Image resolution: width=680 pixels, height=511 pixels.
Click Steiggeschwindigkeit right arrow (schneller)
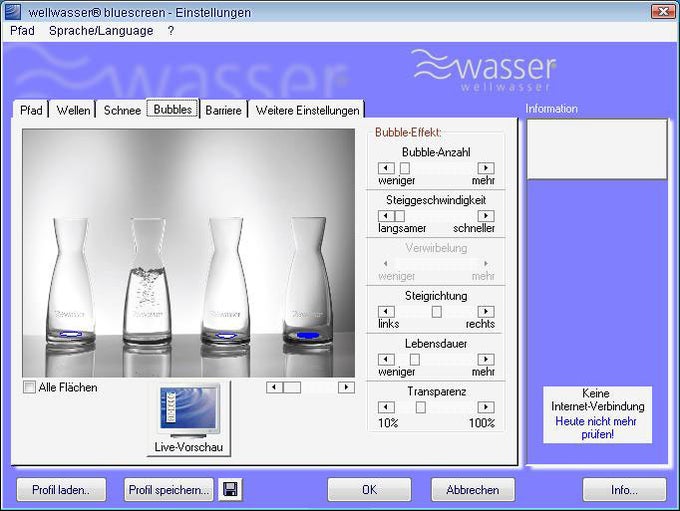coord(486,216)
